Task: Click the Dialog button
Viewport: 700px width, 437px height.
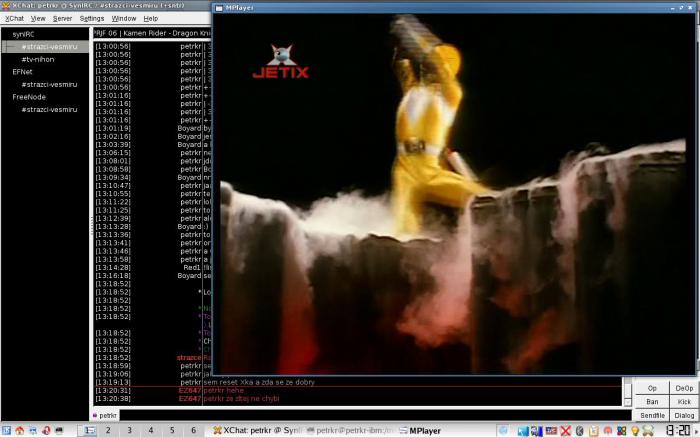Action: [x=684, y=416]
